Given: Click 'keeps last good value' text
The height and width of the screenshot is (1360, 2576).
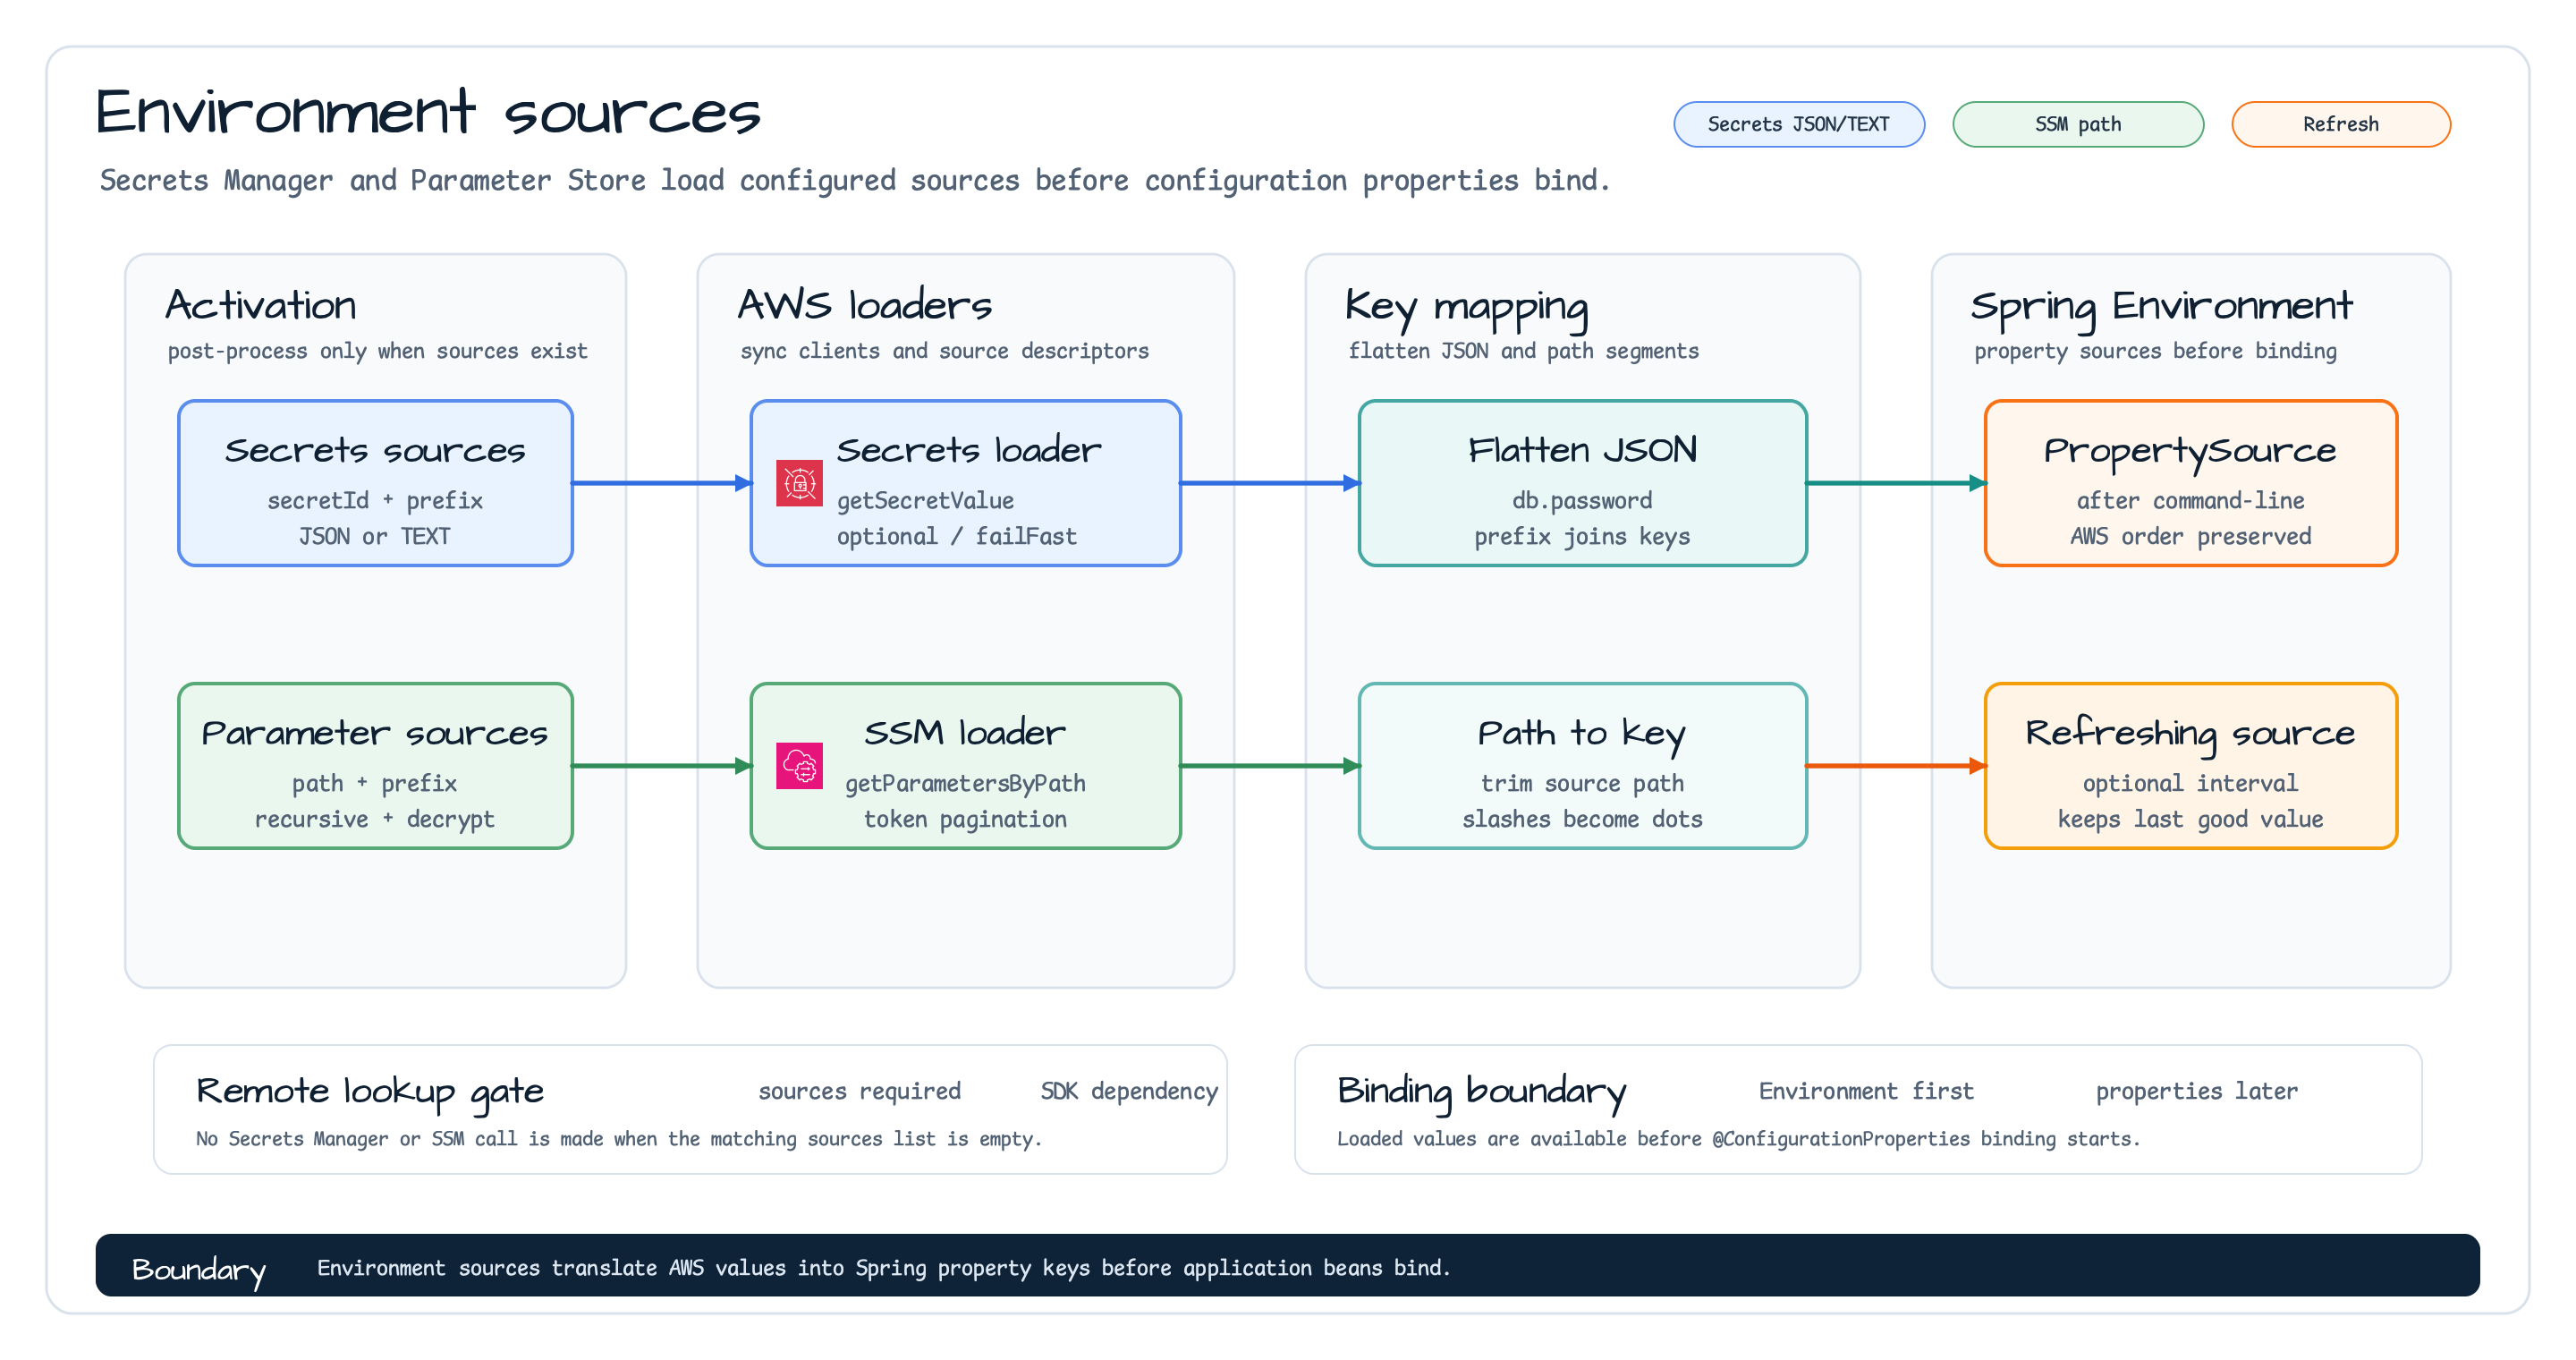Looking at the screenshot, I should pos(2191,819).
